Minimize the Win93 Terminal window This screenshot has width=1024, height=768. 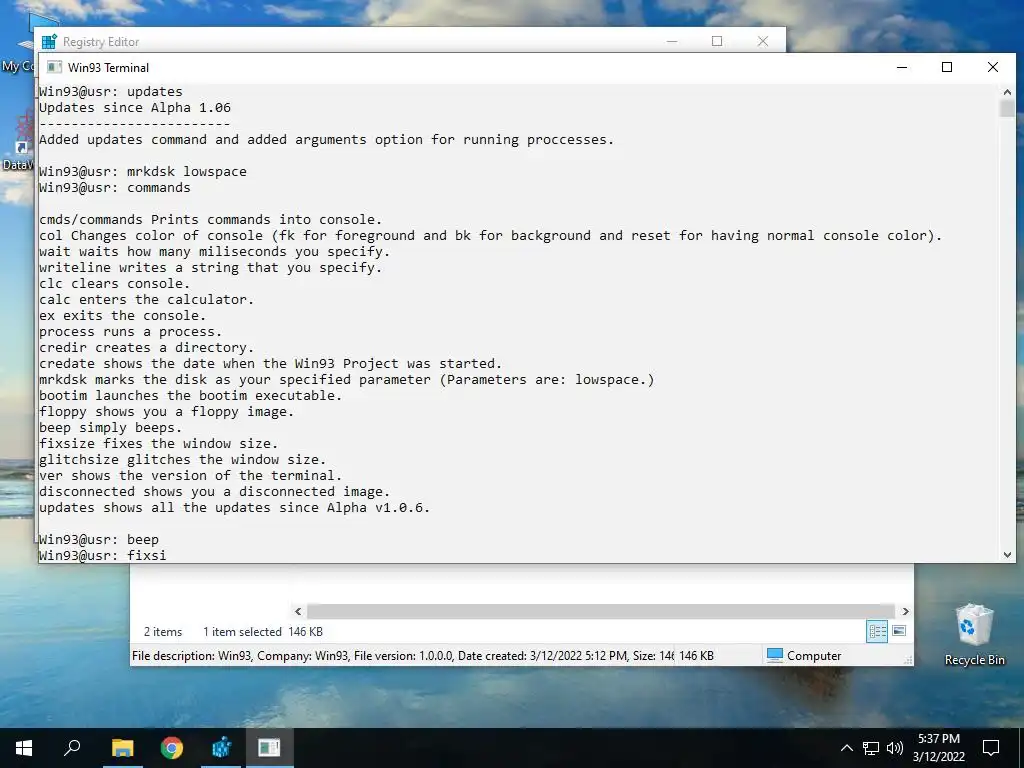(902, 67)
